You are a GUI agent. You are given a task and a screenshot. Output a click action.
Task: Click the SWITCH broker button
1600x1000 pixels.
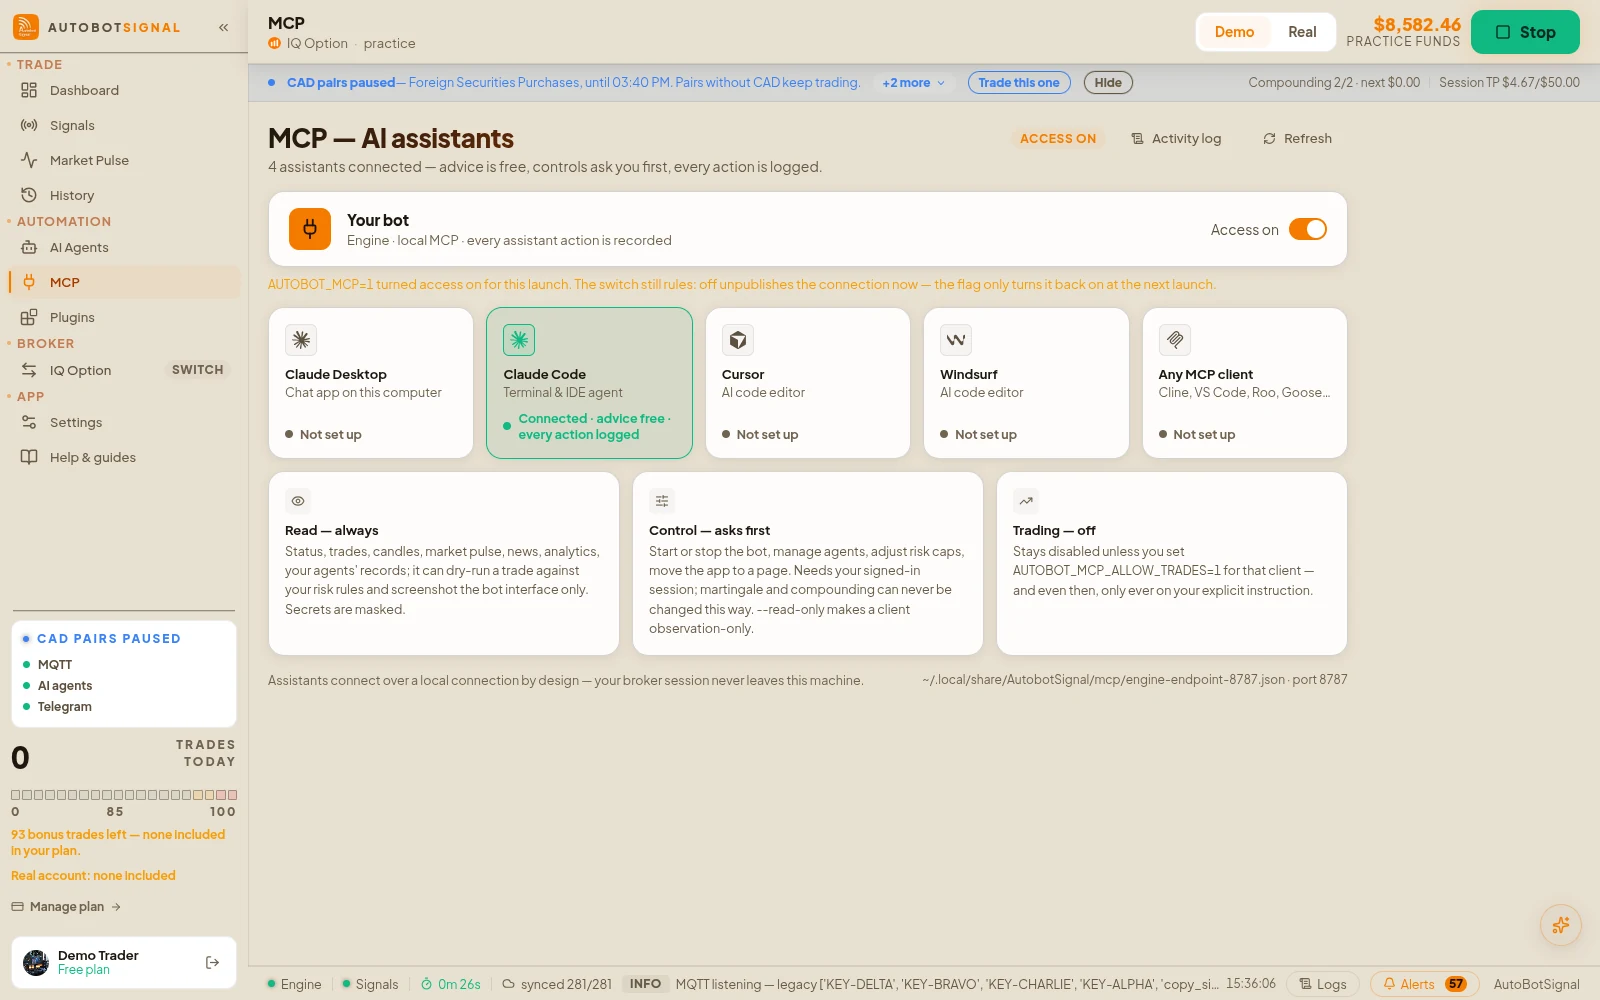[x=197, y=370]
